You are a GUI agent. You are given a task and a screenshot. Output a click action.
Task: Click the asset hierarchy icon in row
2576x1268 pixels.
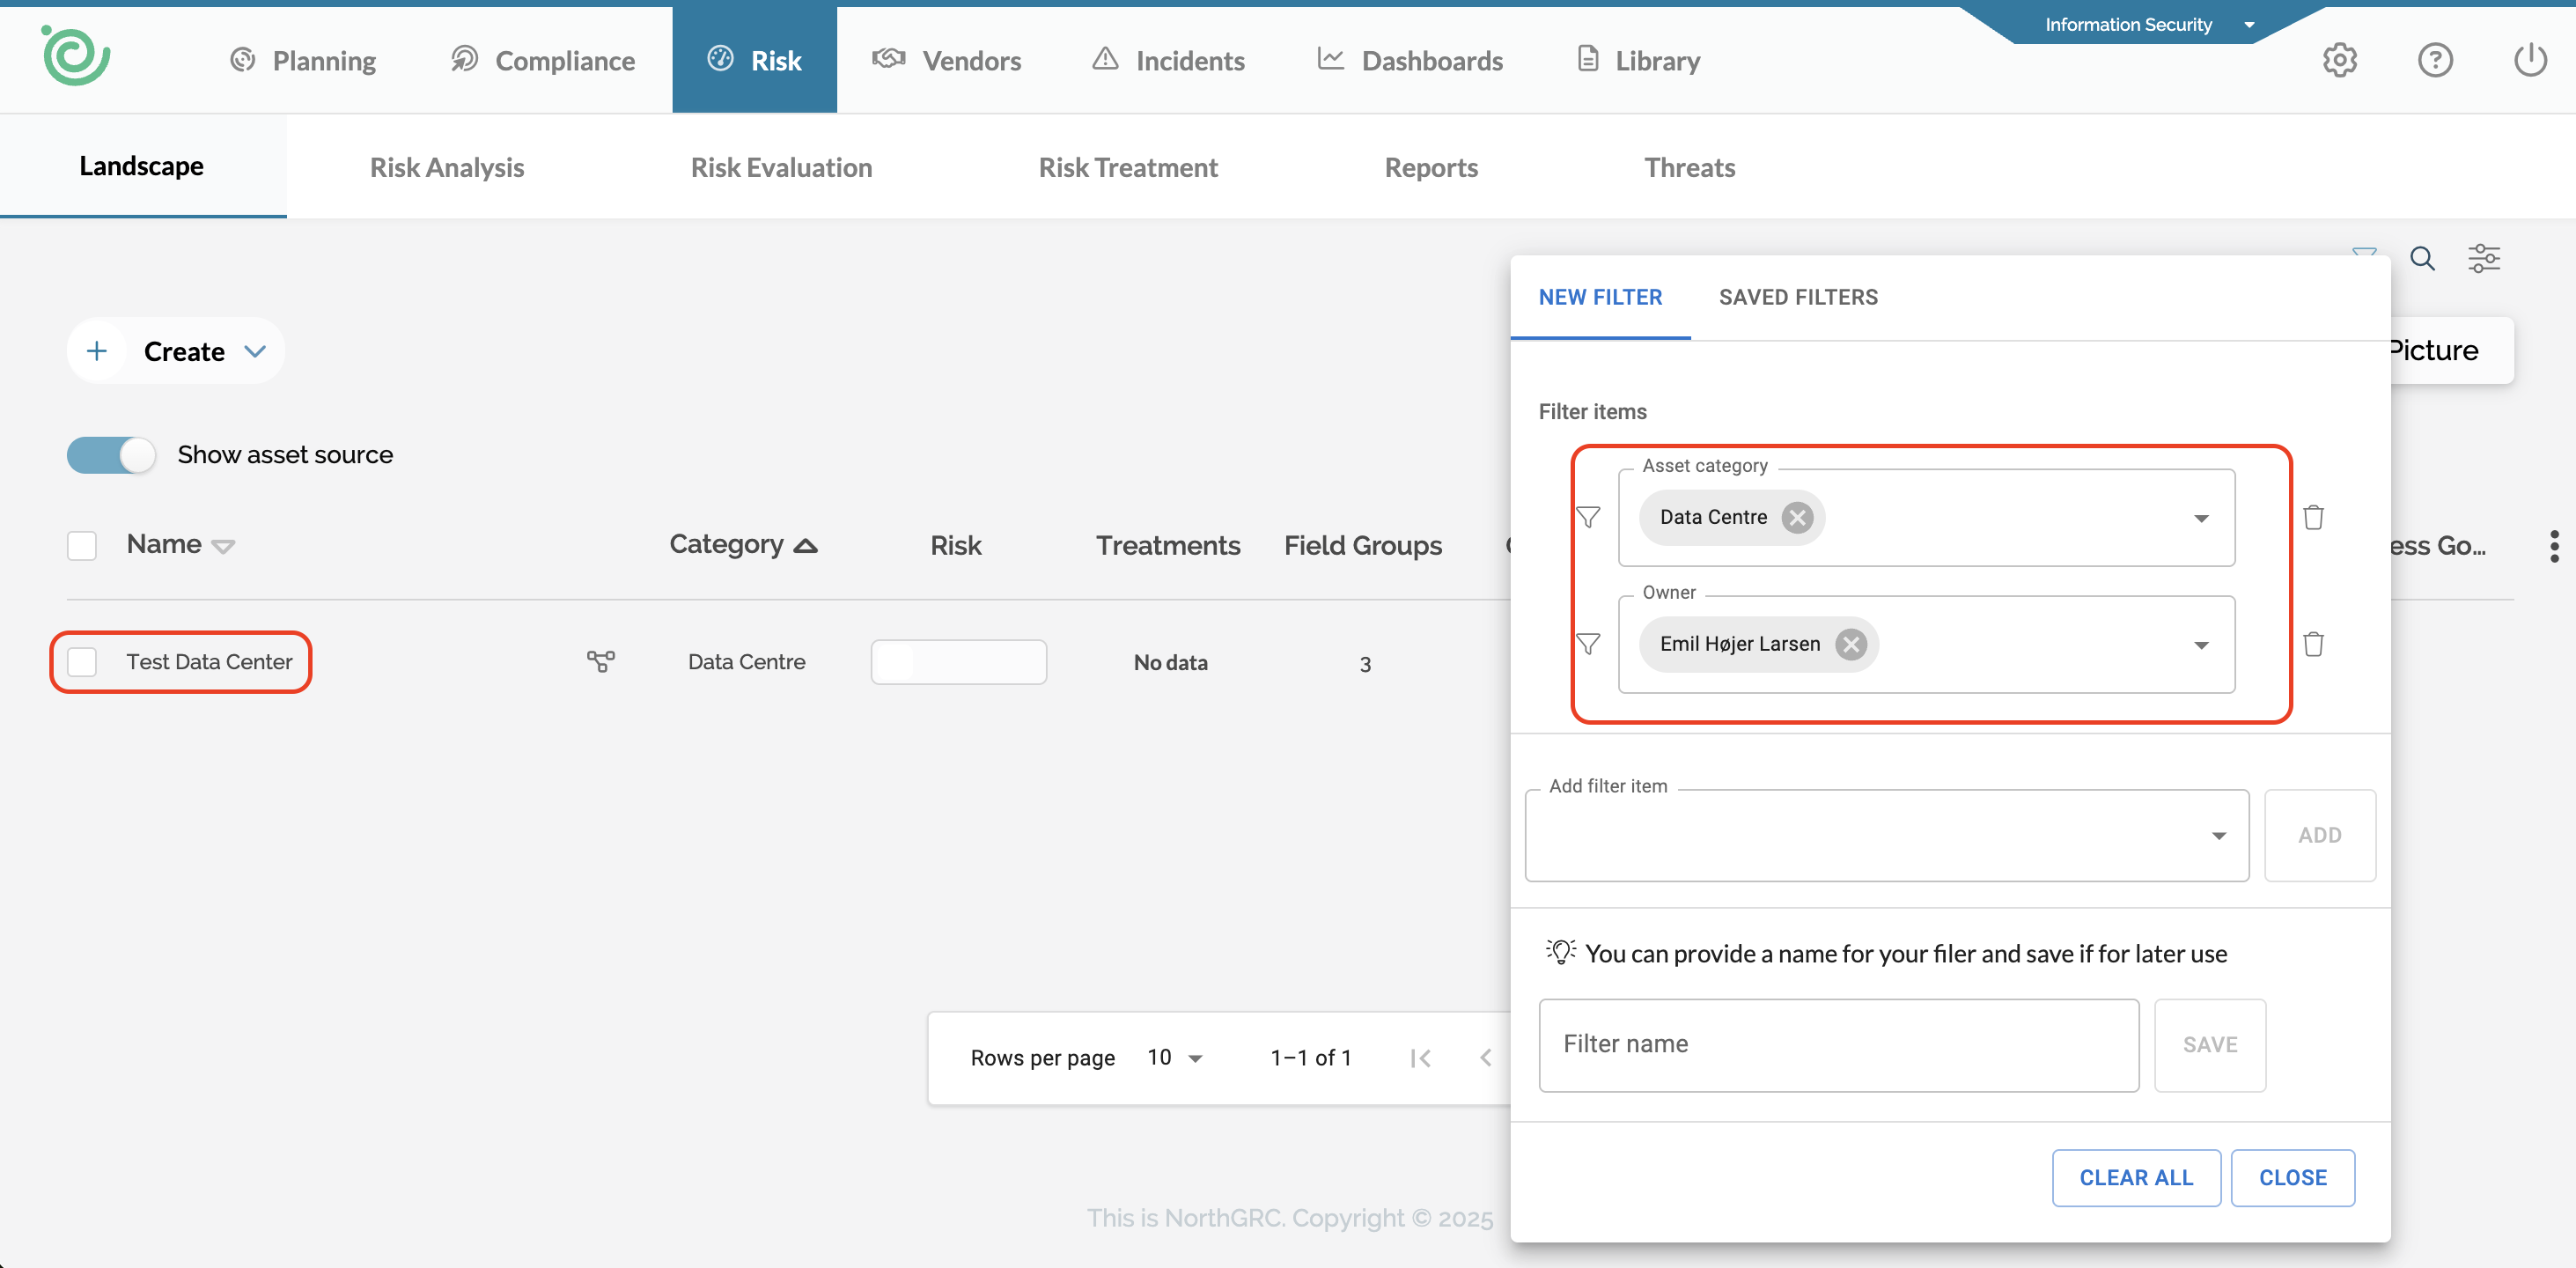pos(600,661)
